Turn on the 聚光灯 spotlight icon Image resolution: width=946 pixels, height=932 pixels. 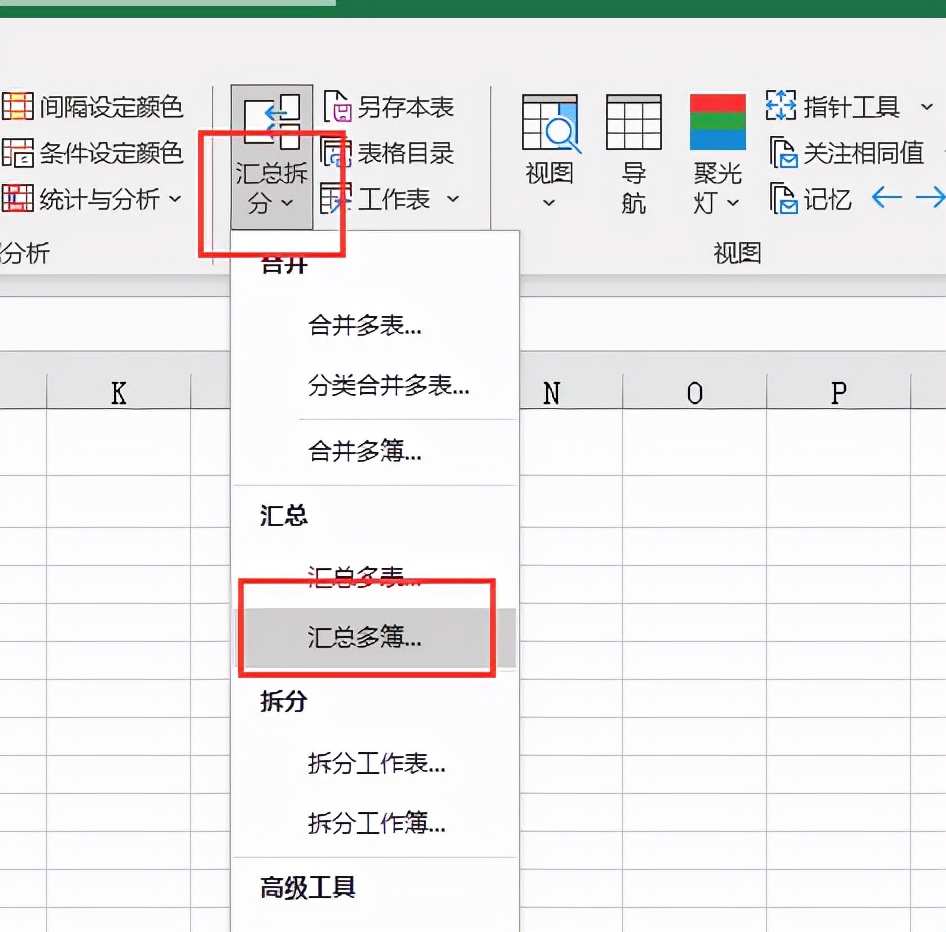(x=717, y=122)
